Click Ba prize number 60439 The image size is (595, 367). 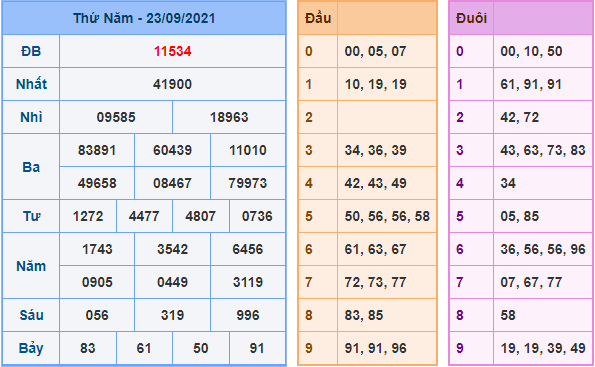coord(173,150)
